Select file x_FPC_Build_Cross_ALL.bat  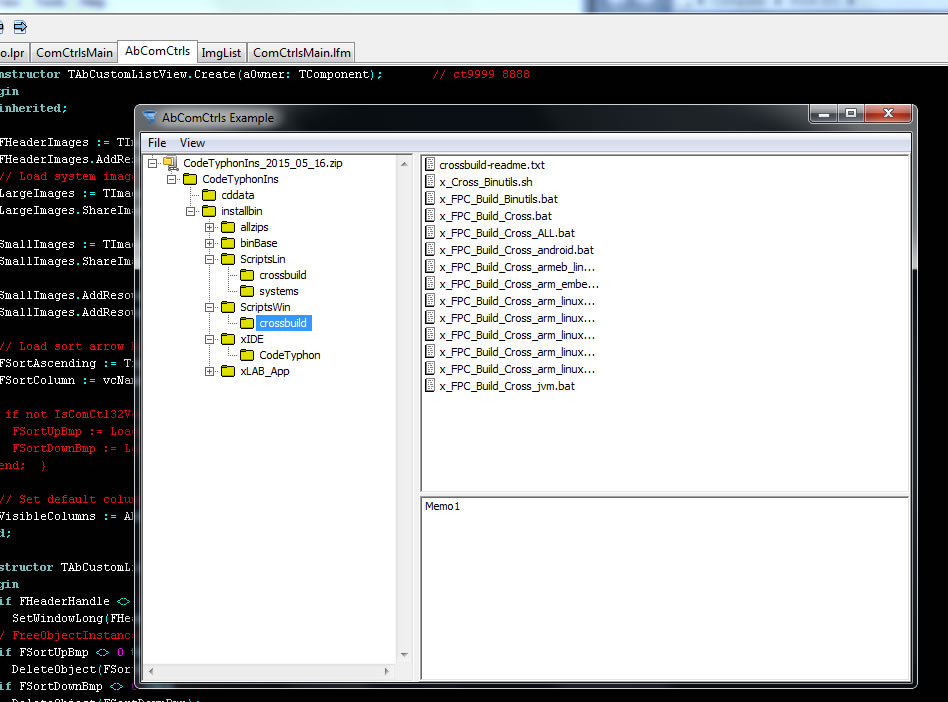point(507,233)
